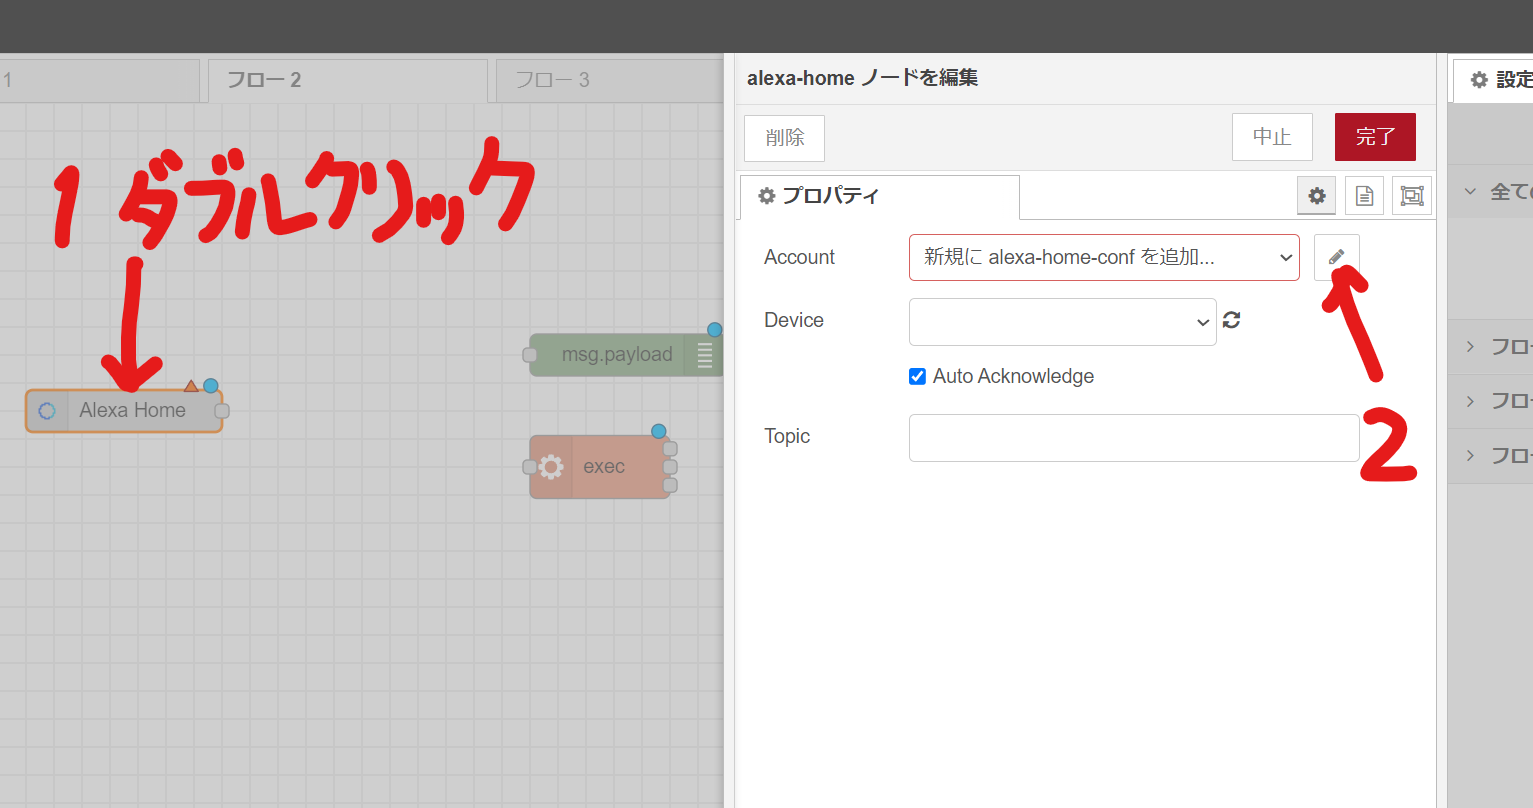Click the Topic label
Image resolution: width=1533 pixels, height=808 pixels.
point(787,436)
